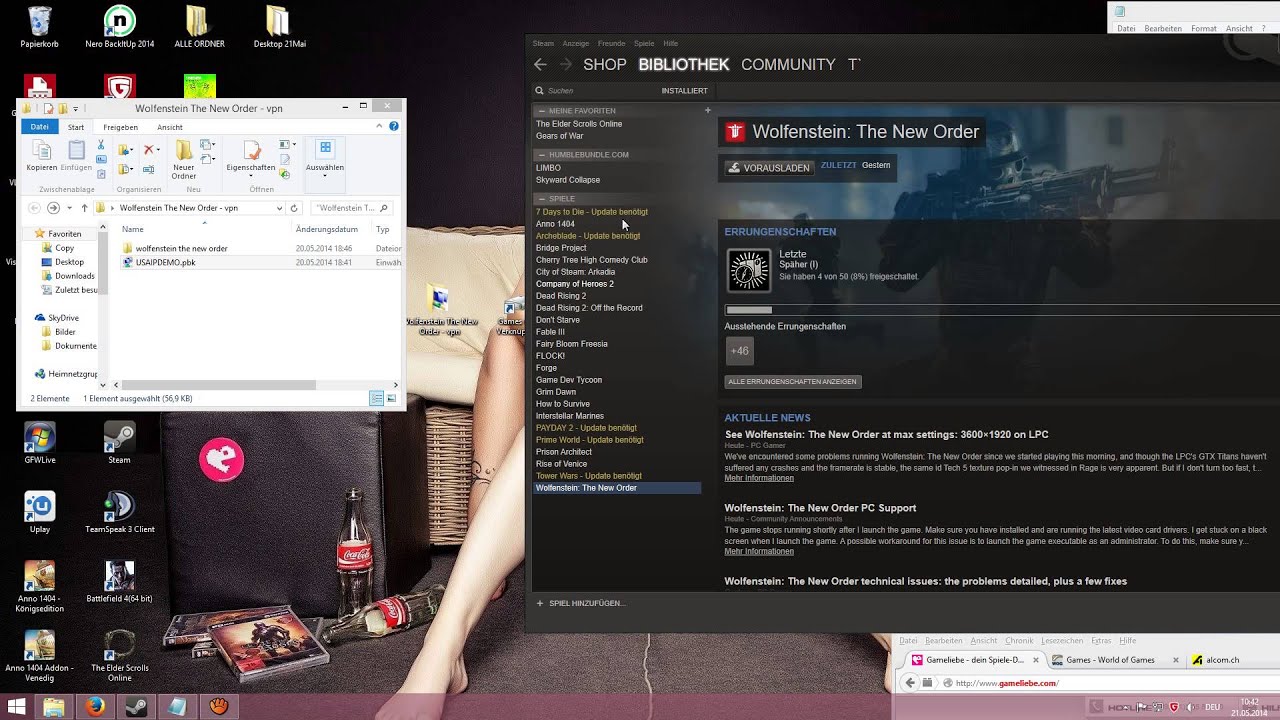This screenshot has width=1280, height=720.
Task: Click the Späher achievement icon
Action: tap(749, 270)
